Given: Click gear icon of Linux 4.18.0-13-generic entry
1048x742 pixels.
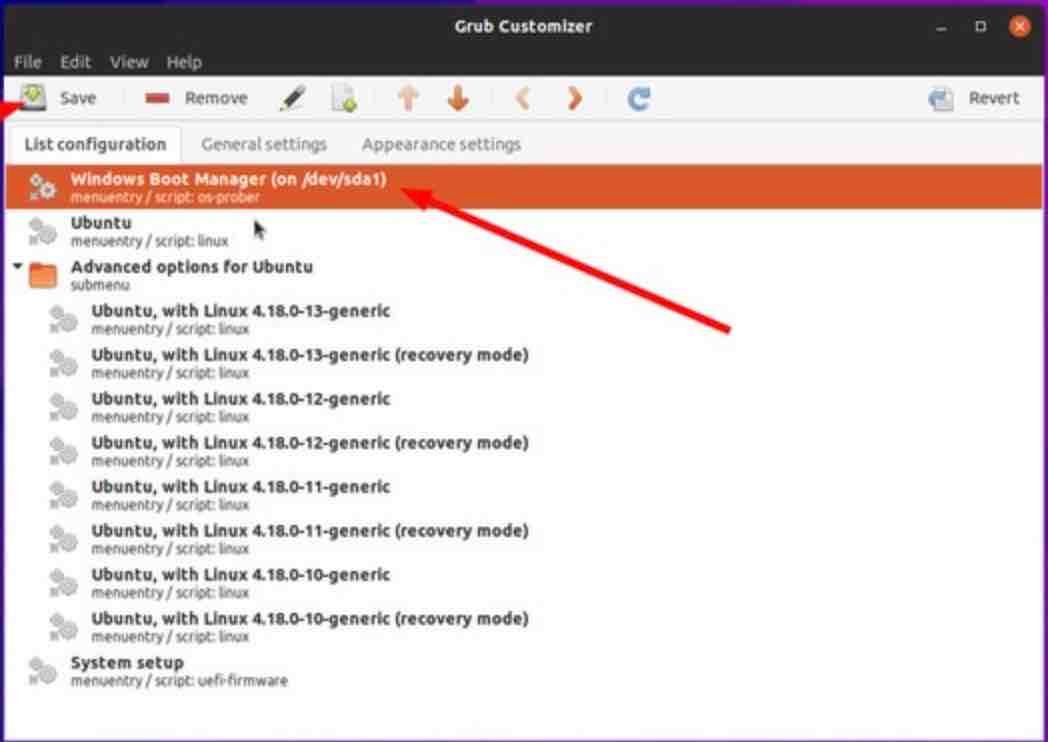Looking at the screenshot, I should pos(63,319).
